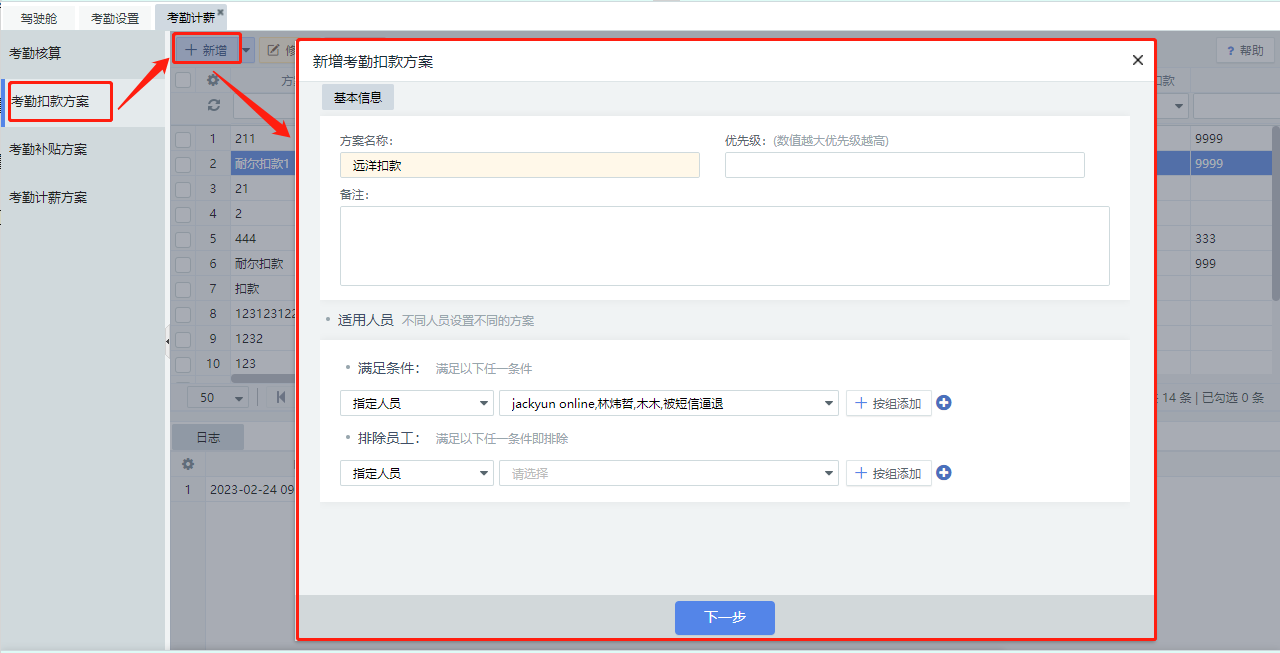
Task: Close the 新增考勤扣款方案 dialog
Action: (x=1137, y=60)
